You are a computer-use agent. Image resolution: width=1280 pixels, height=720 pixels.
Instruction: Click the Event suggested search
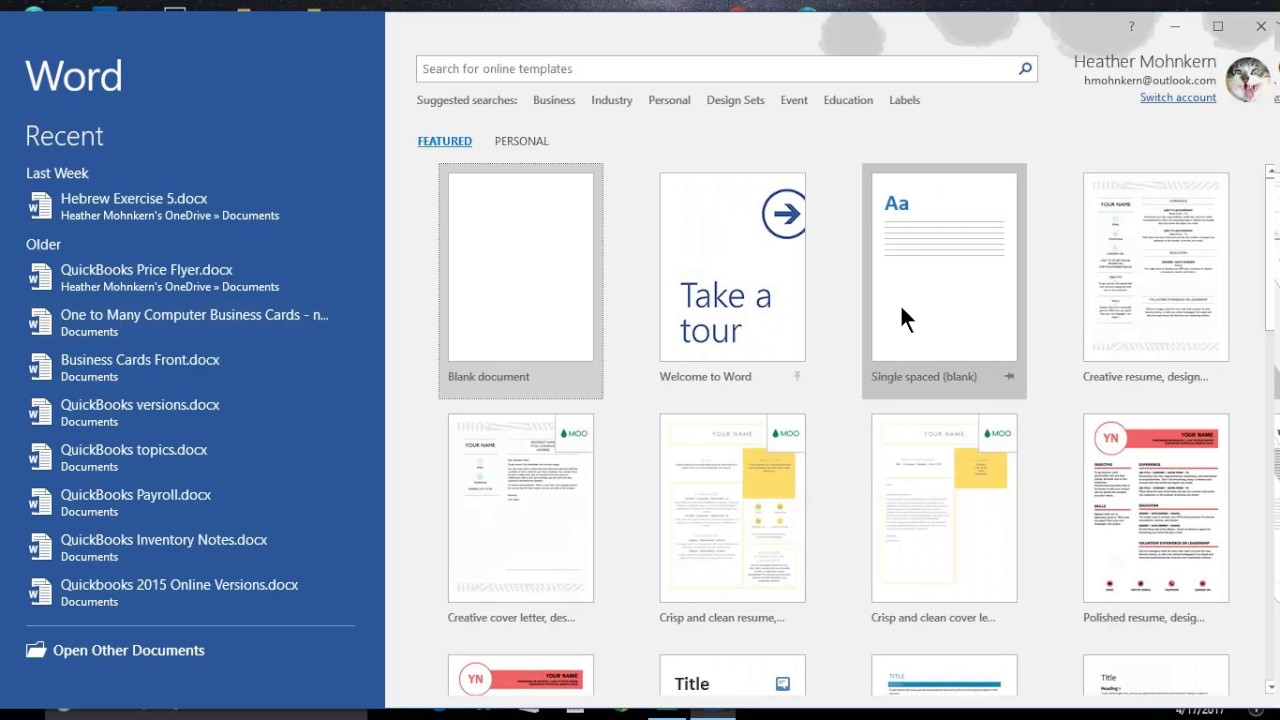click(x=794, y=100)
